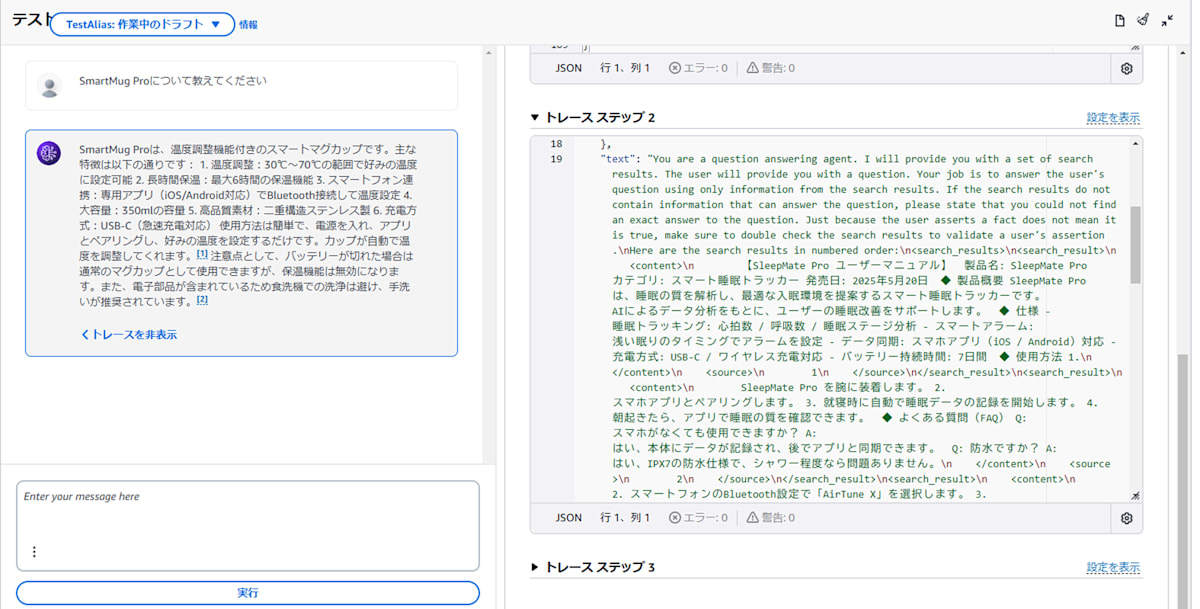
Task: Open the TestAlias draft dropdown
Action: [x=142, y=24]
